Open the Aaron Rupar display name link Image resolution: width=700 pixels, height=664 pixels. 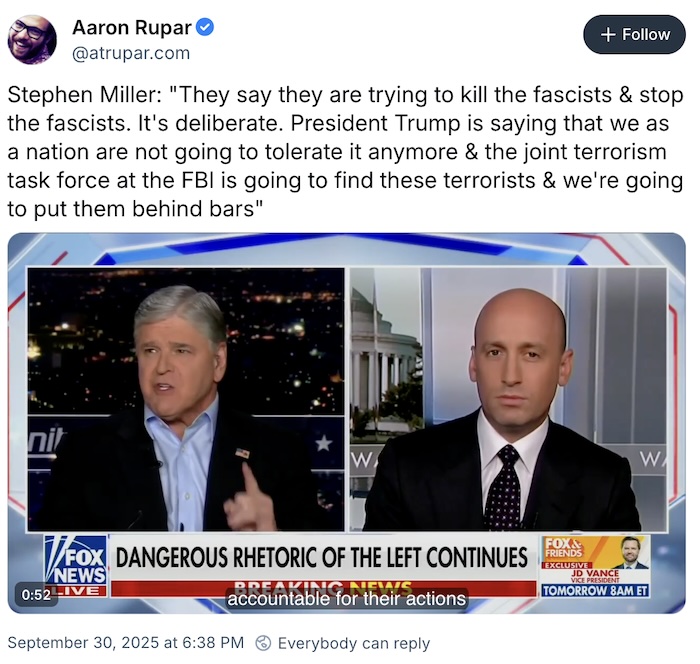(132, 28)
